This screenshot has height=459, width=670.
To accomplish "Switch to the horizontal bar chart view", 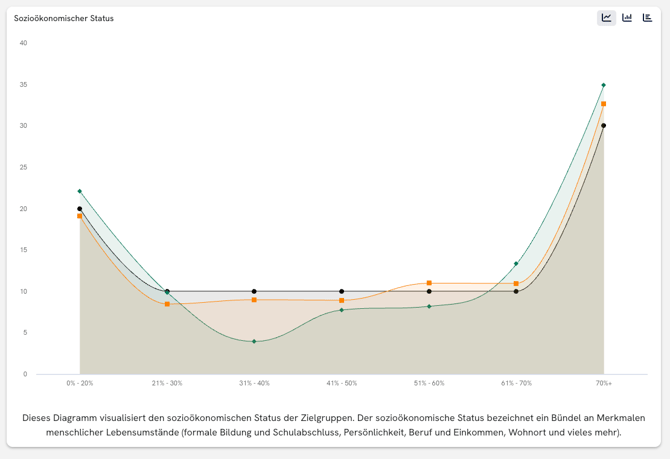I will click(647, 18).
